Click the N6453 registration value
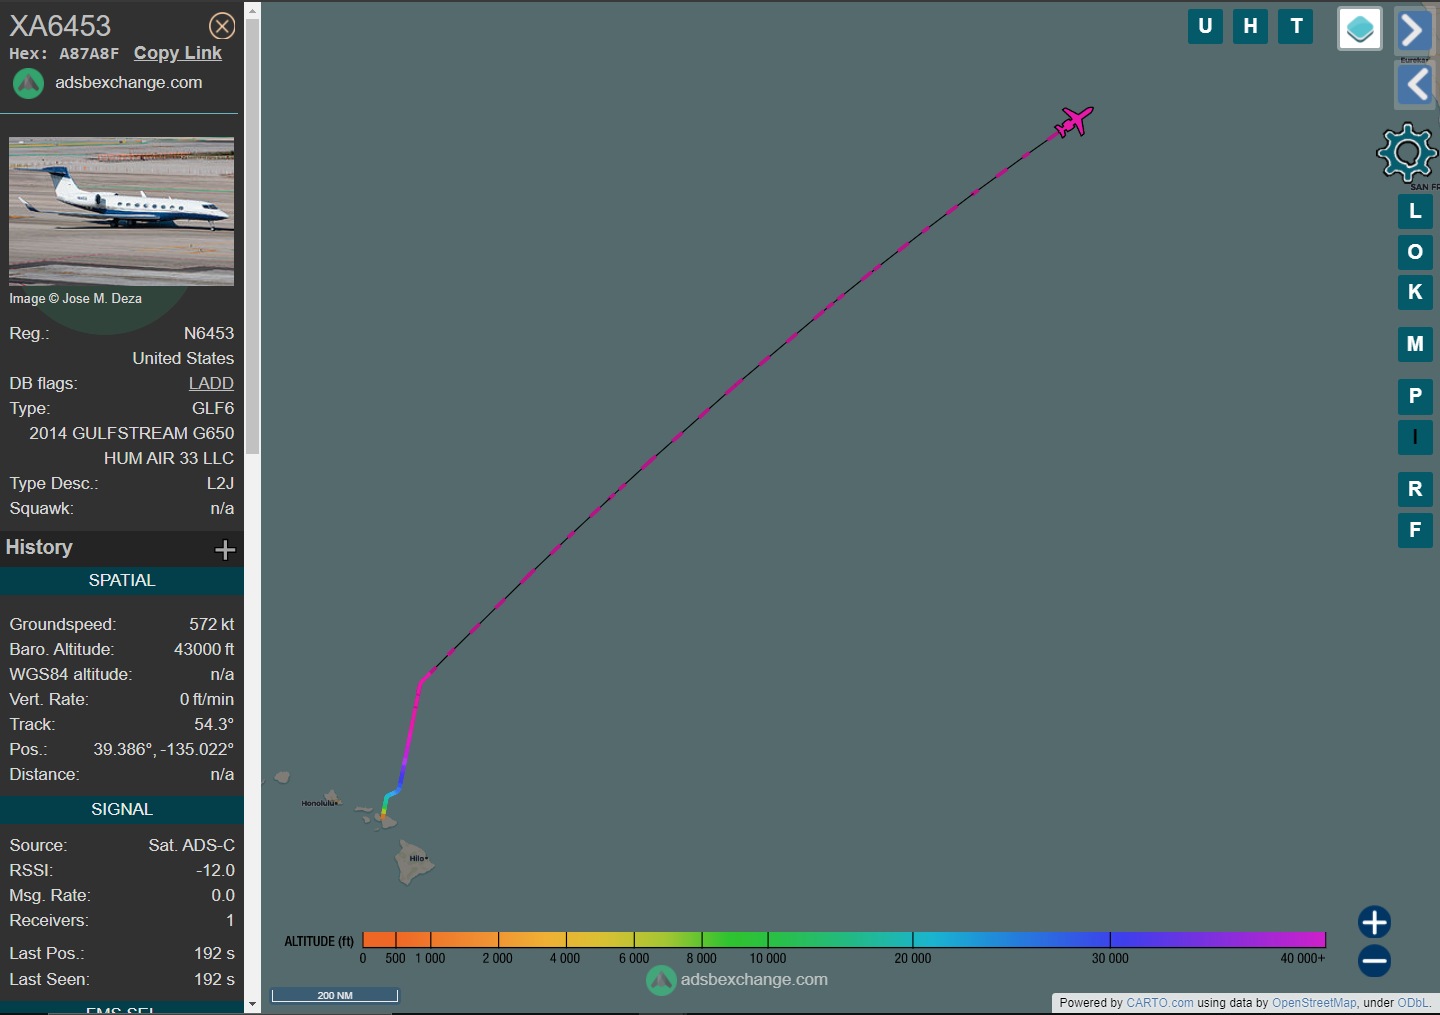 tap(209, 333)
